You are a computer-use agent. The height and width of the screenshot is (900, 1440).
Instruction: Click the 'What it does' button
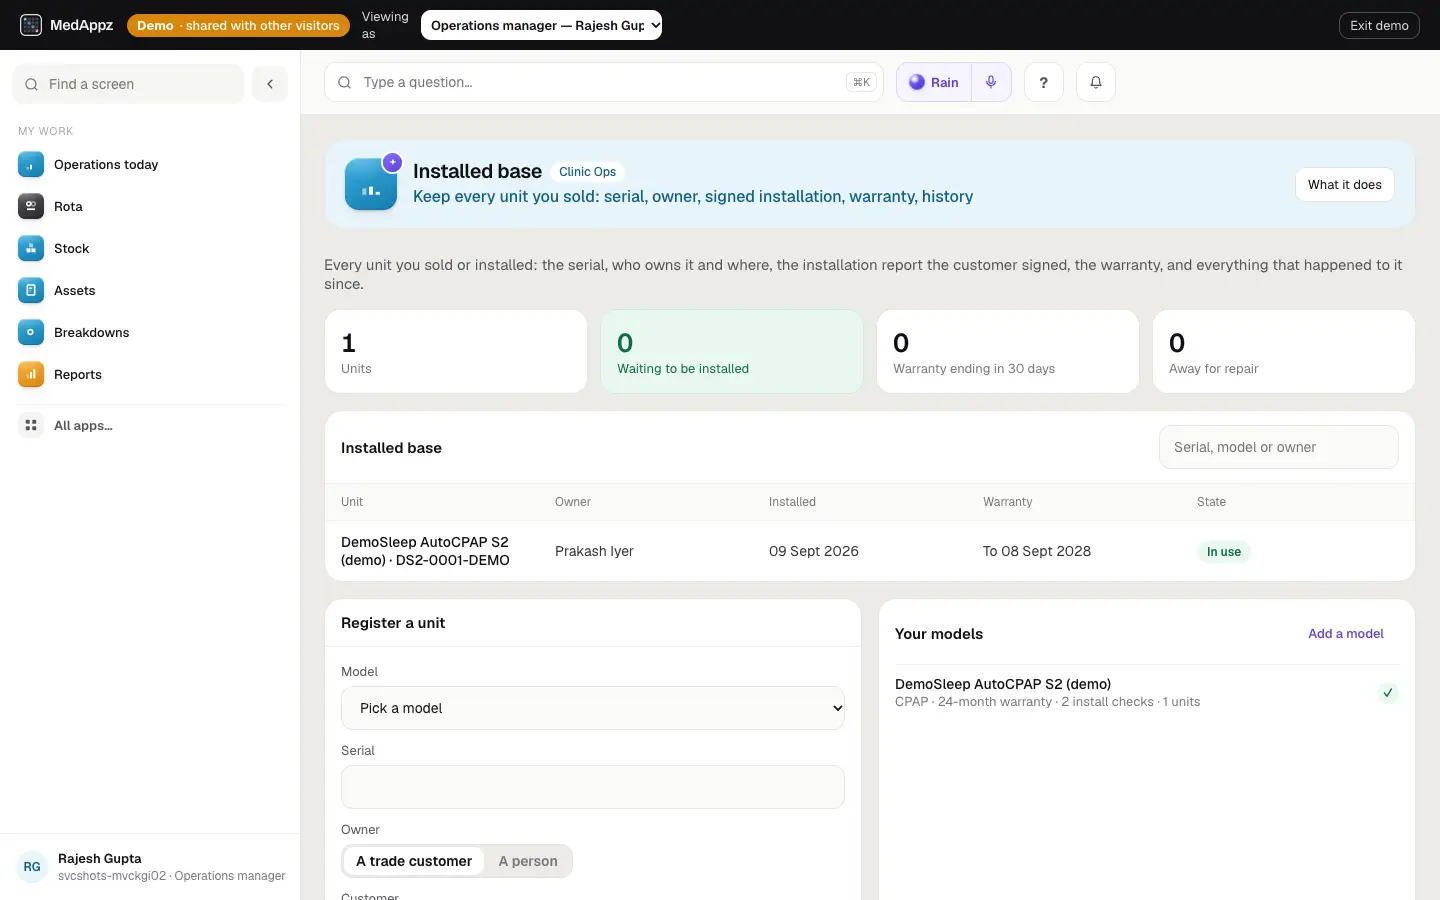pos(1344,184)
